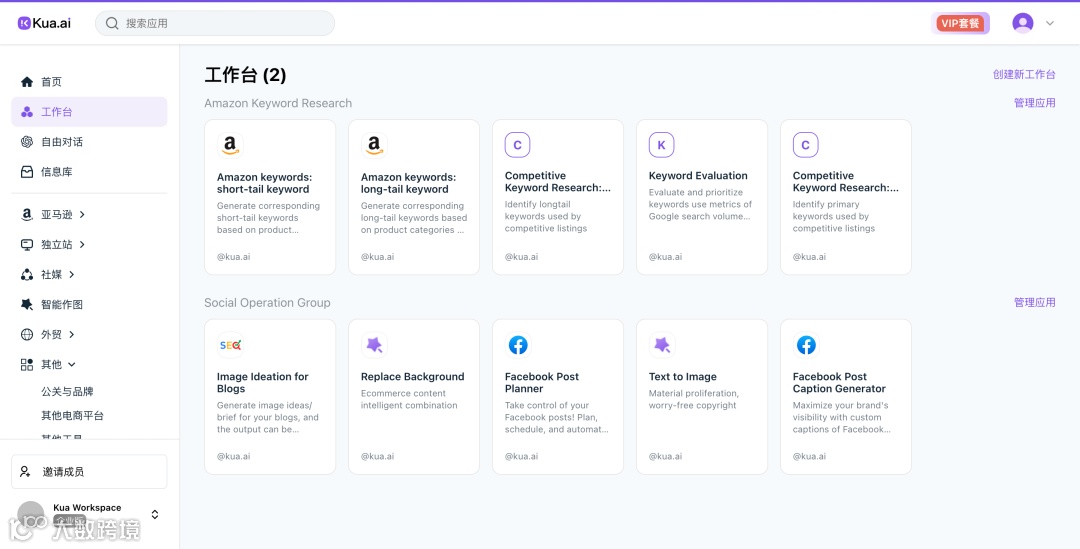Viewport: 1080px width, 549px height.
Task: Select 自由对话 in the sidebar
Action: (61, 142)
